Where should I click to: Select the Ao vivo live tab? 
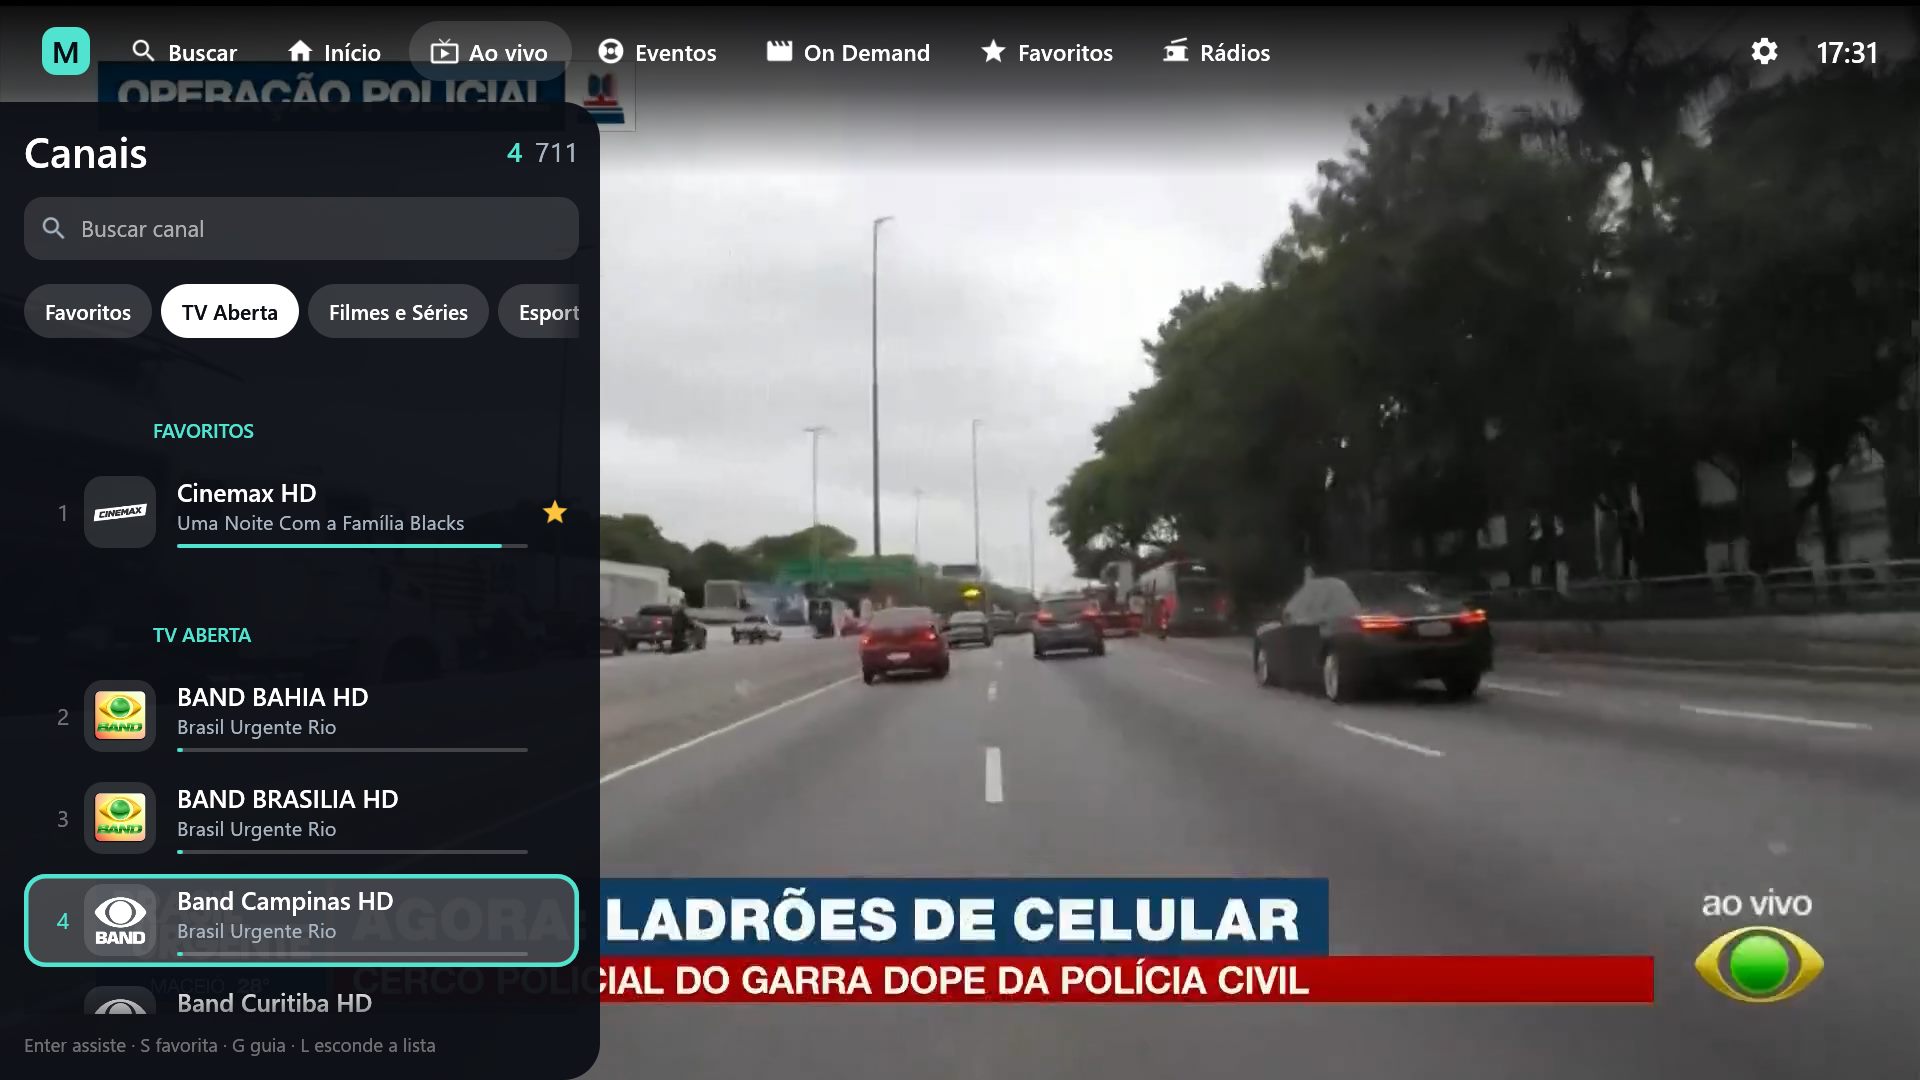(490, 52)
